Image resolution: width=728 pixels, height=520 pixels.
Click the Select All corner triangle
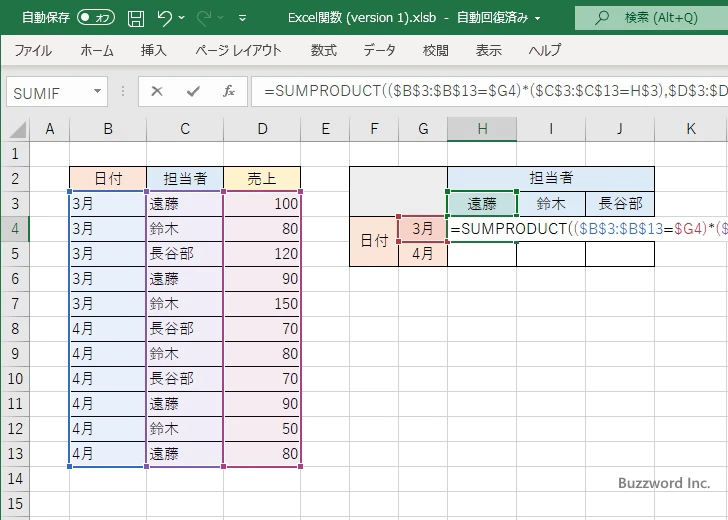point(18,130)
